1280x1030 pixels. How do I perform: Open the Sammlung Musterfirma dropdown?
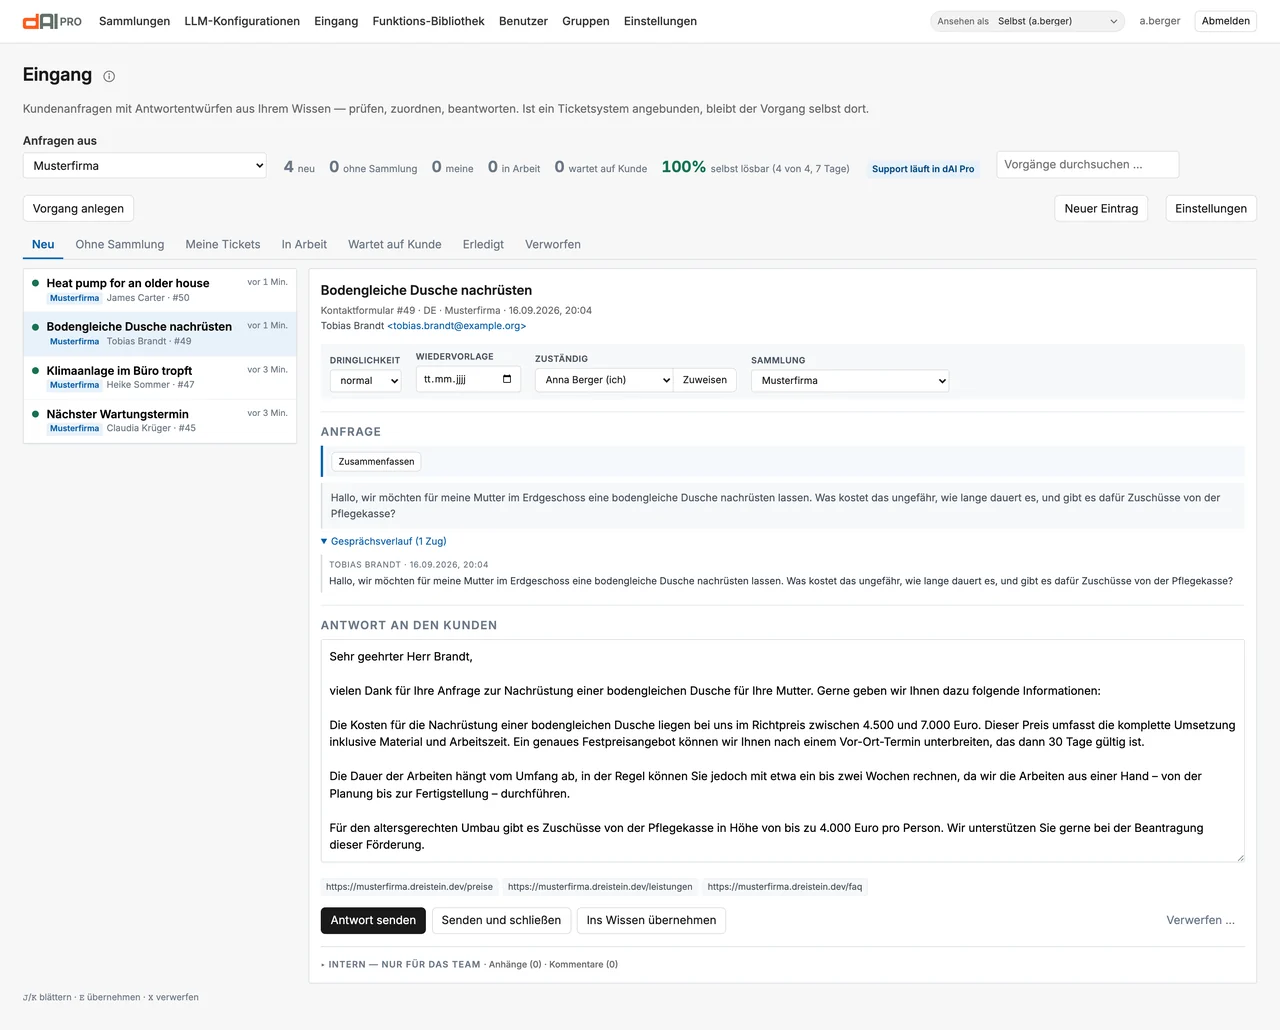tap(850, 380)
